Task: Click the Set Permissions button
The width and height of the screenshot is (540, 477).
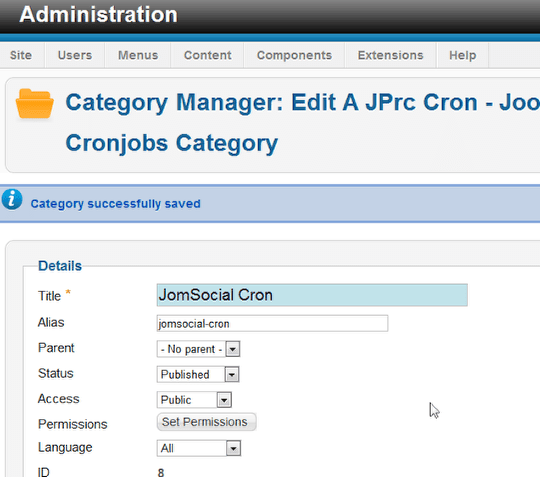Action: 206,422
